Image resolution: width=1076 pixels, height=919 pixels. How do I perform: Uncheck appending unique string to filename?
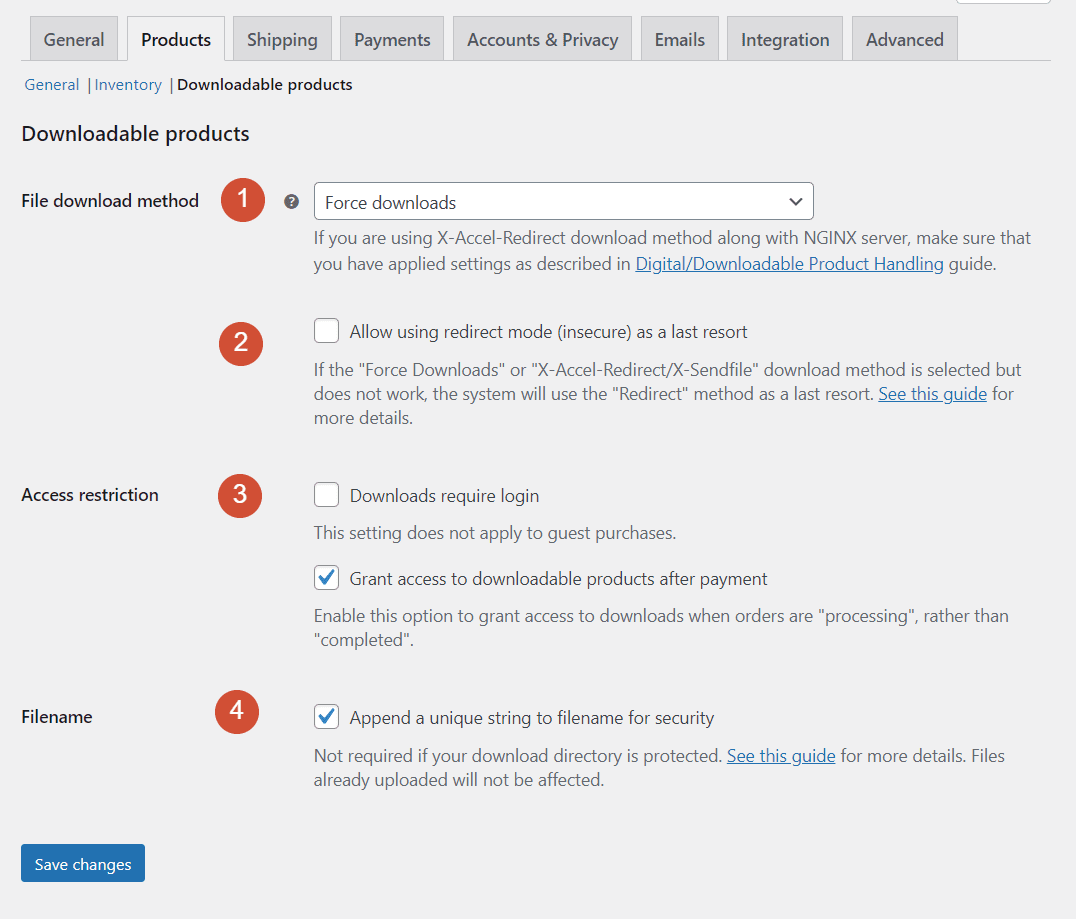326,716
